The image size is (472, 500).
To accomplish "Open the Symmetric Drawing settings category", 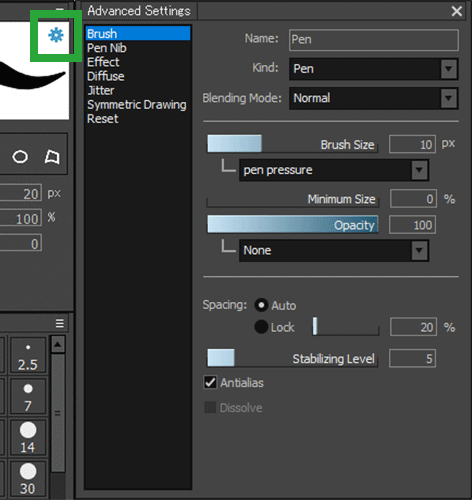I will pyautogui.click(x=138, y=105).
